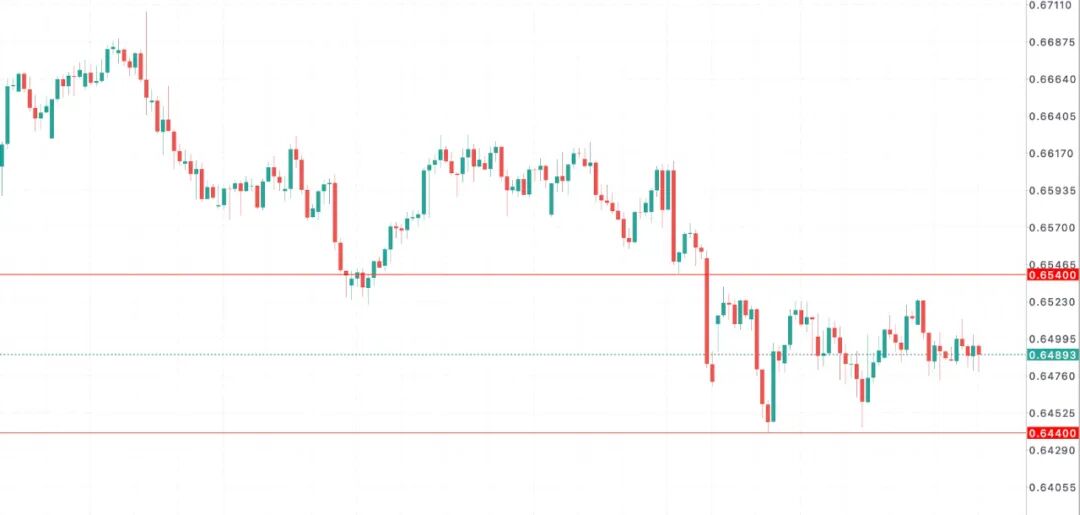
Task: Click the 0.67110 price axis label
Action: pyautogui.click(x=1052, y=5)
